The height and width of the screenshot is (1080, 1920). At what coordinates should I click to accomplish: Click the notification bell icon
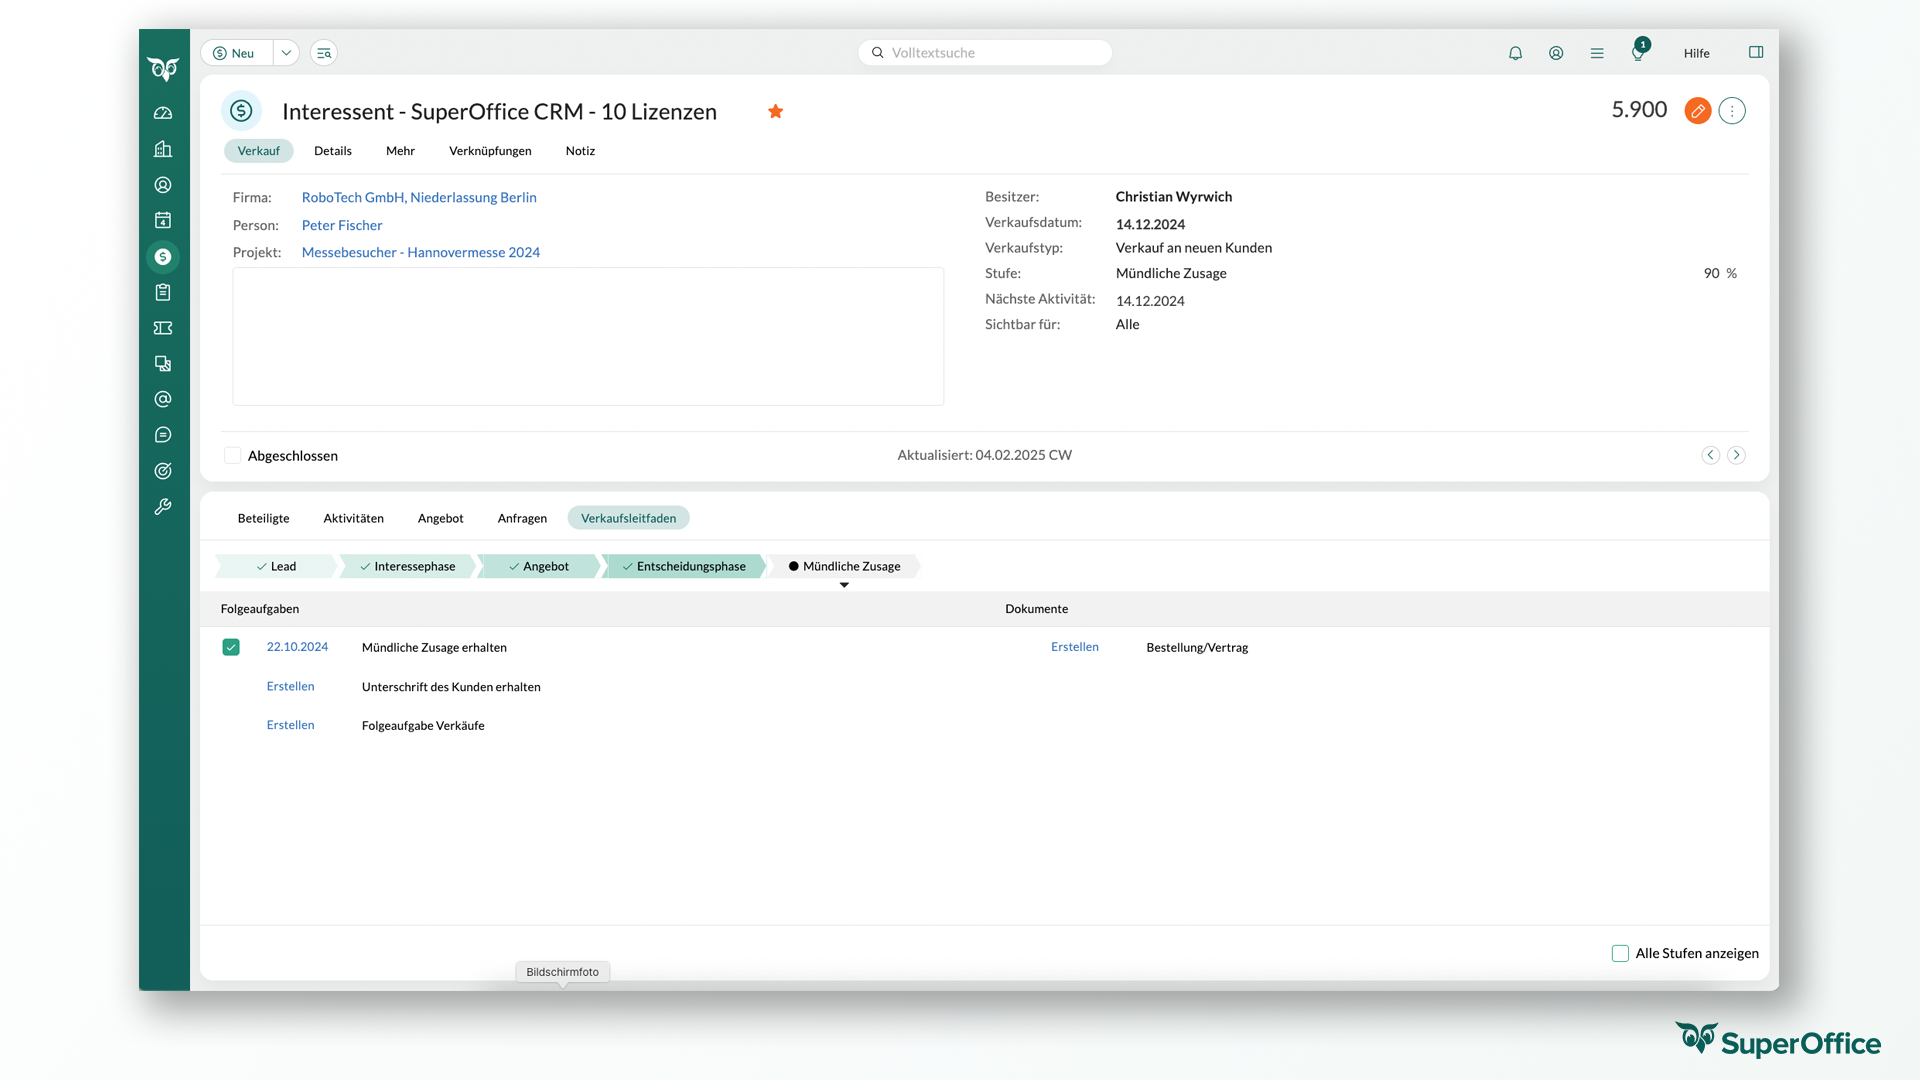pos(1515,53)
